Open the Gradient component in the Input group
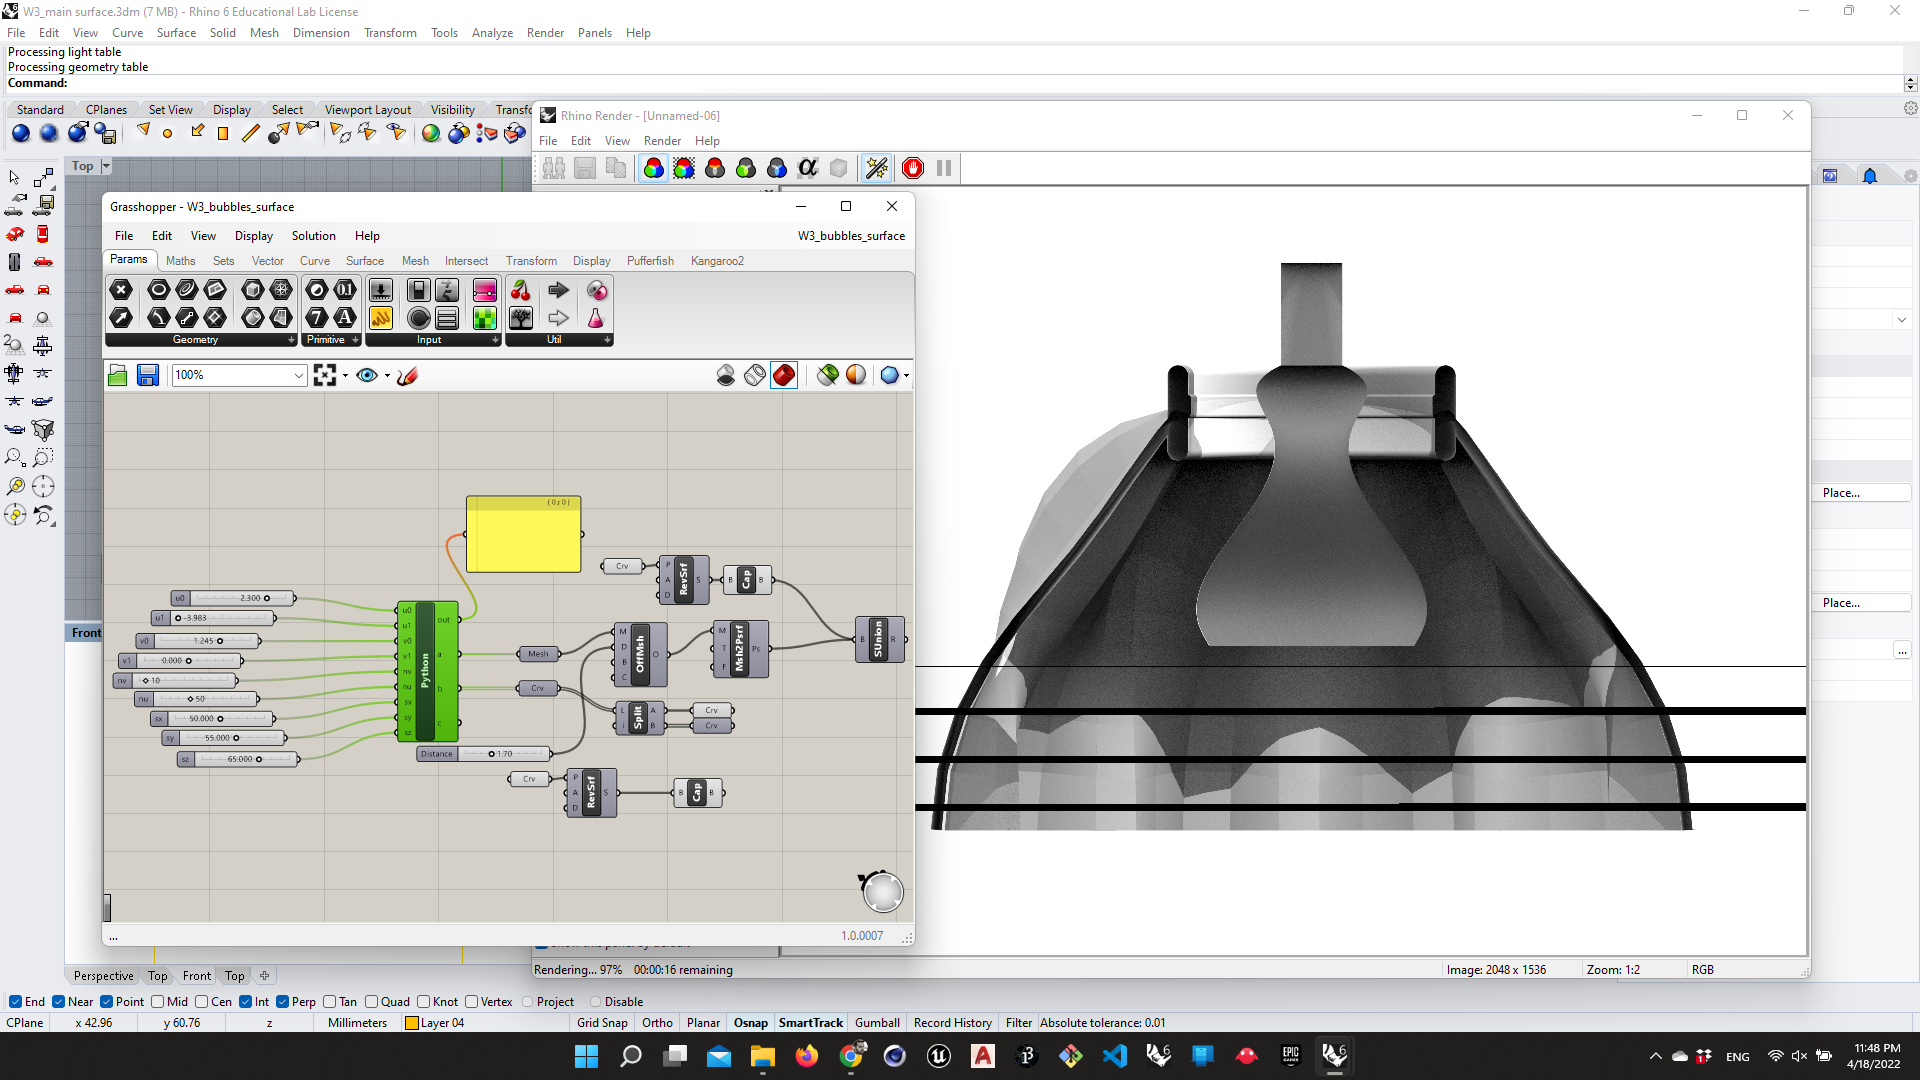Viewport: 1920px width, 1080px height. tap(484, 290)
